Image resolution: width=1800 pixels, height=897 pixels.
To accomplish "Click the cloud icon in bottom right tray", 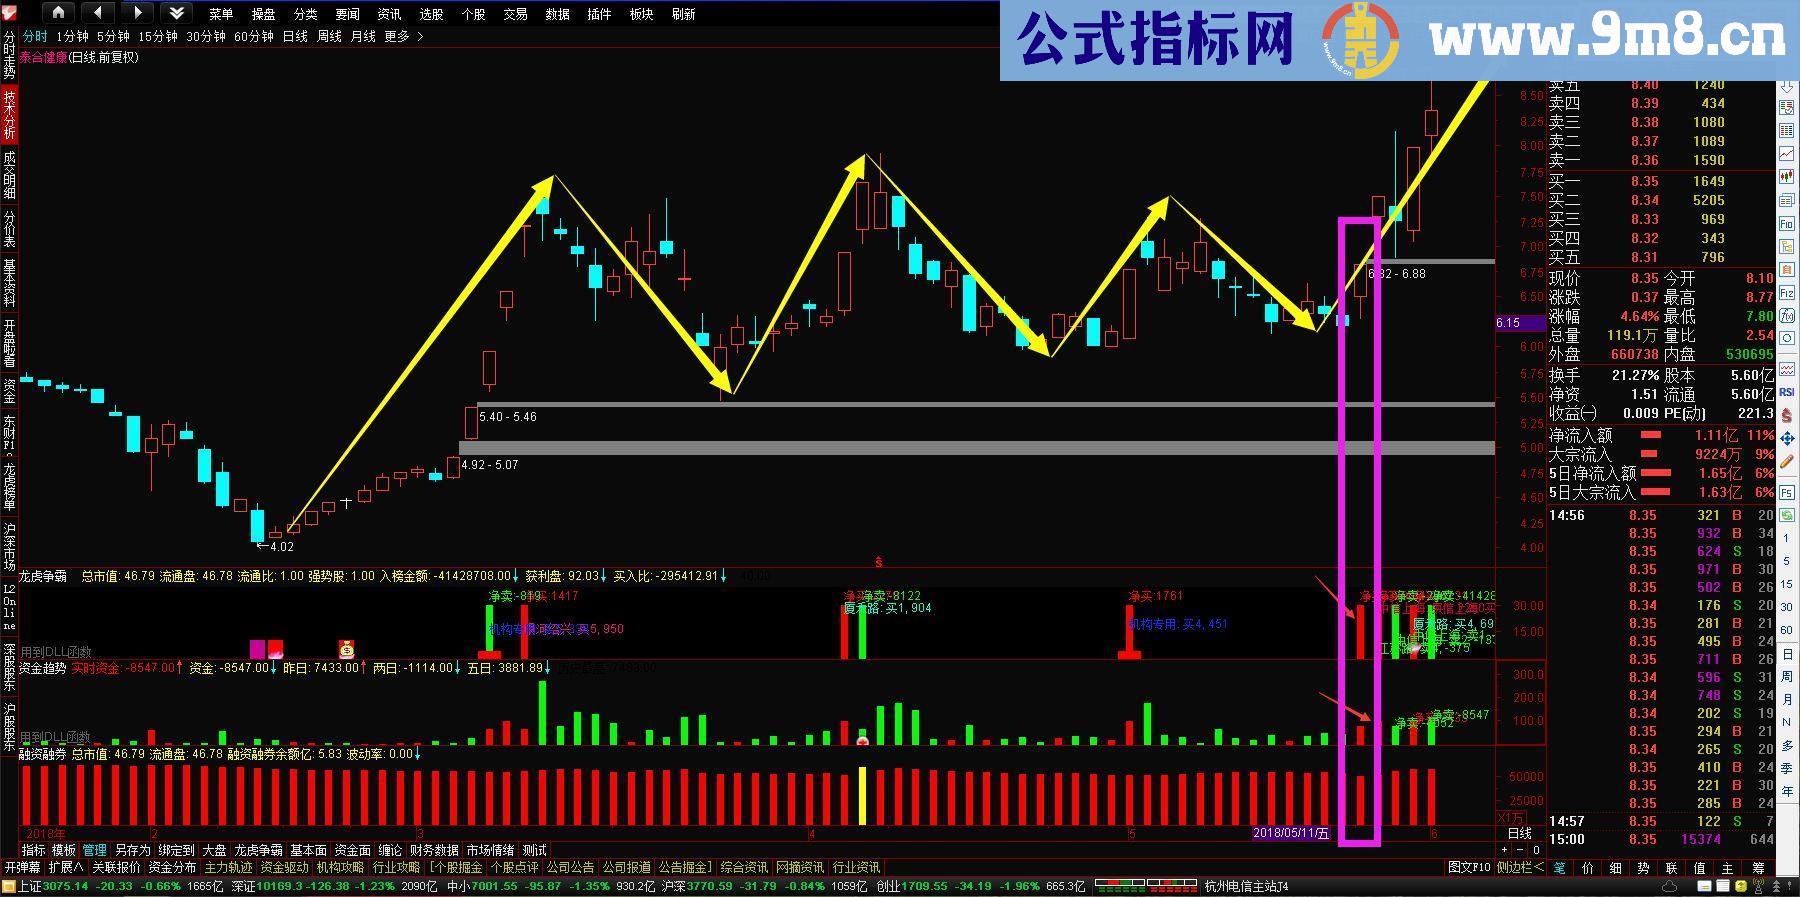I will click(1668, 886).
